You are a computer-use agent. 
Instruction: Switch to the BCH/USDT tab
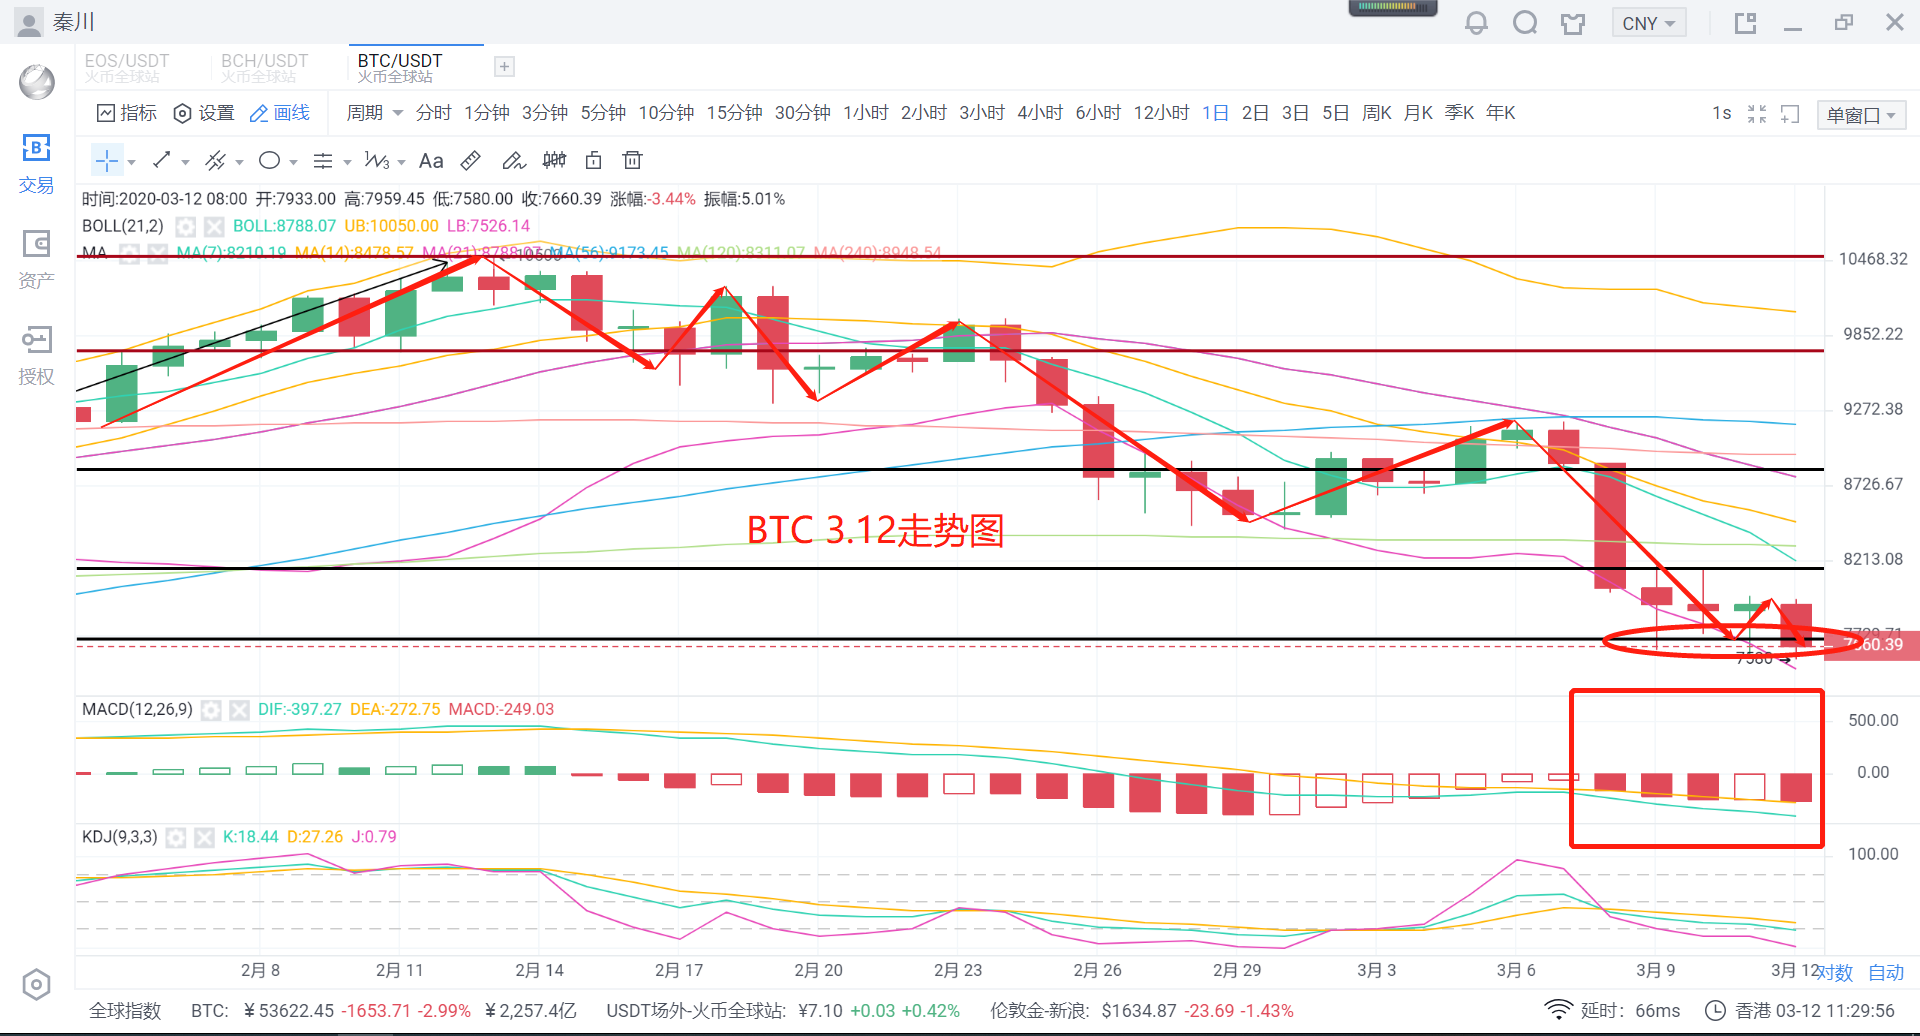pyautogui.click(x=264, y=67)
